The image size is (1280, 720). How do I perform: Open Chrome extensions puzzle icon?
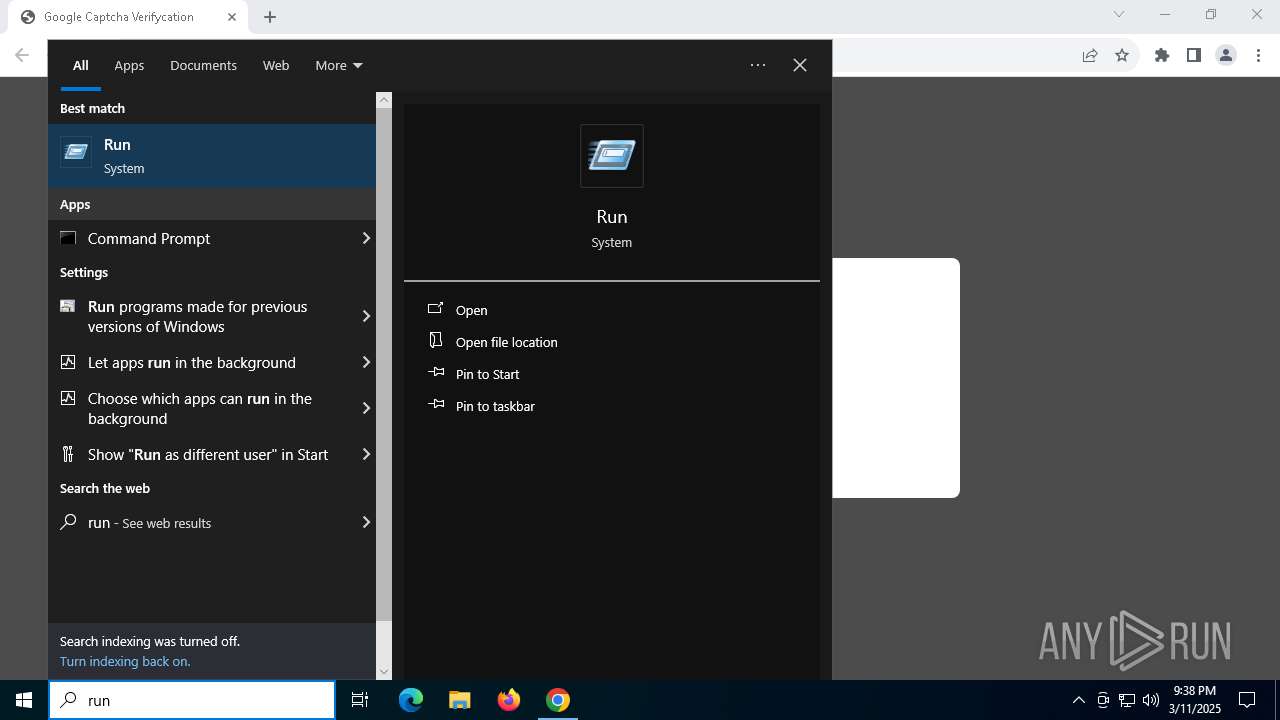point(1162,55)
